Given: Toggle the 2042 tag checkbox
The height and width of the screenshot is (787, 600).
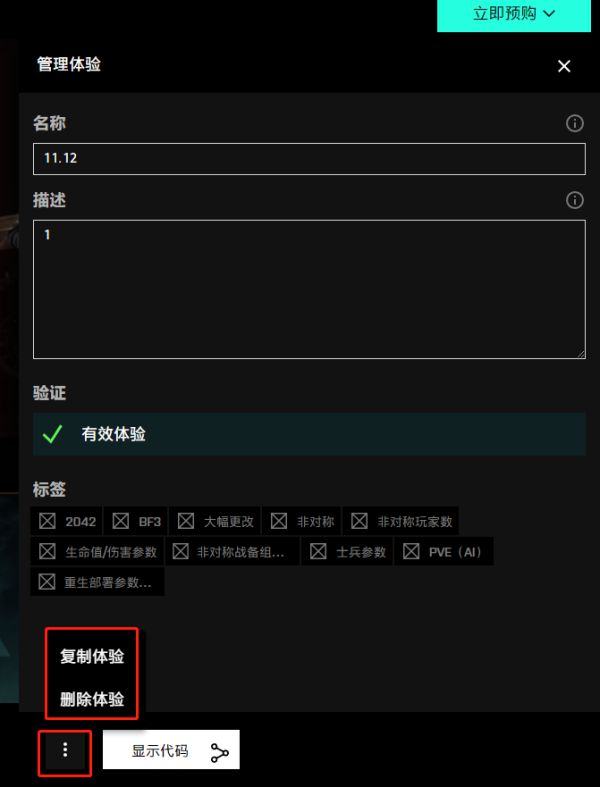Looking at the screenshot, I should click(47, 521).
